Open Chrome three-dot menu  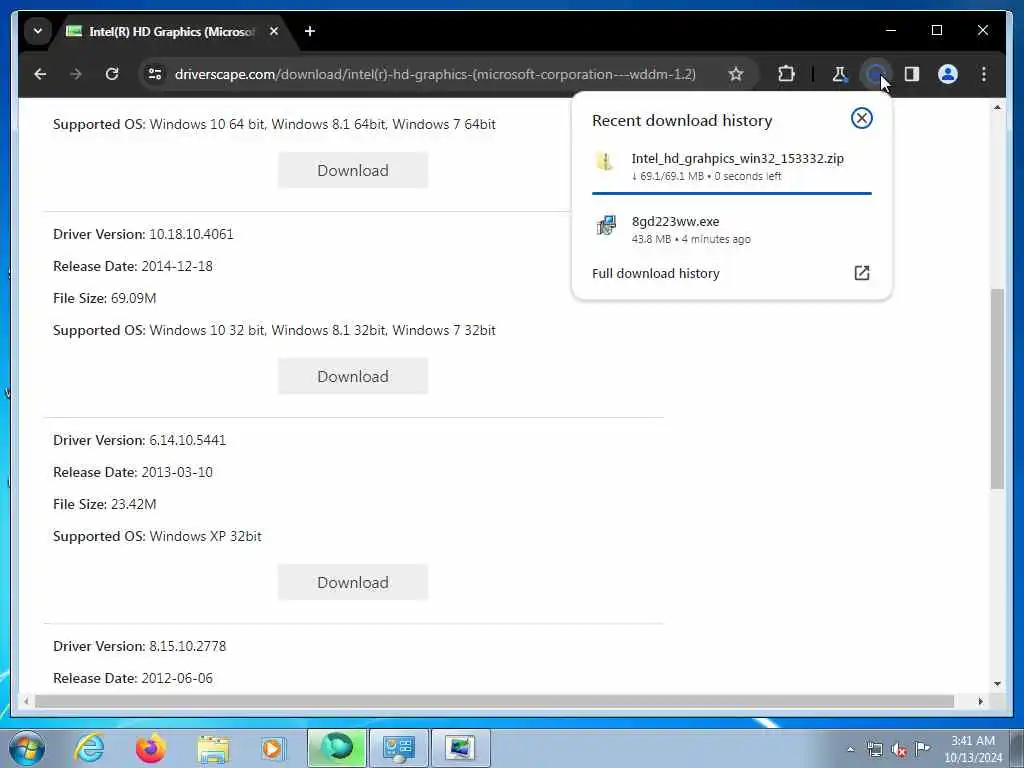point(984,74)
